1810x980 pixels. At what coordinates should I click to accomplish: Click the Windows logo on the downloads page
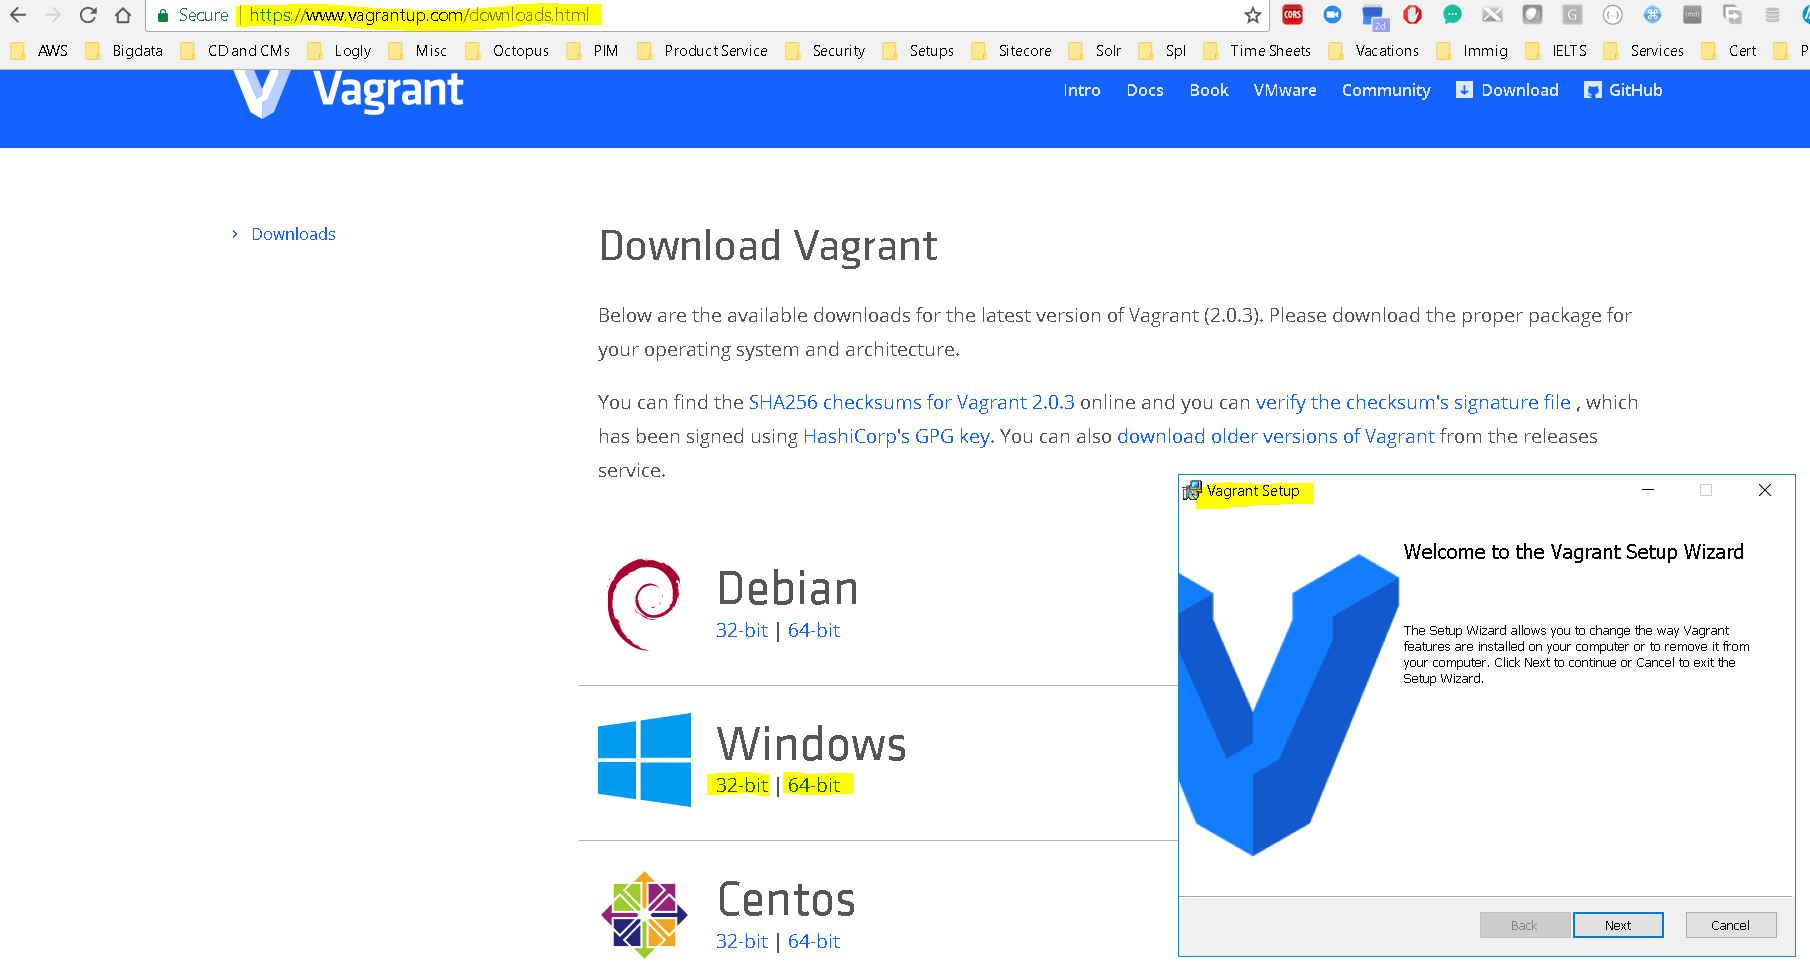coord(644,760)
